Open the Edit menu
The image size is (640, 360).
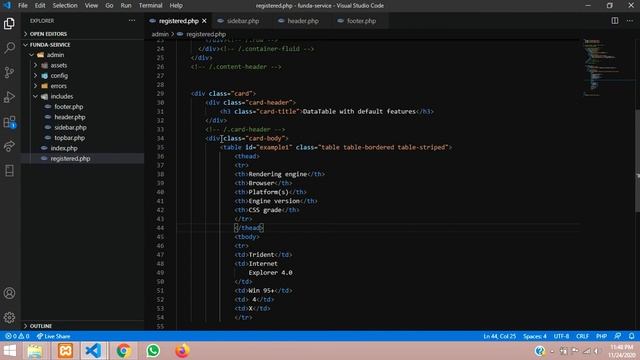[x=40, y=6]
